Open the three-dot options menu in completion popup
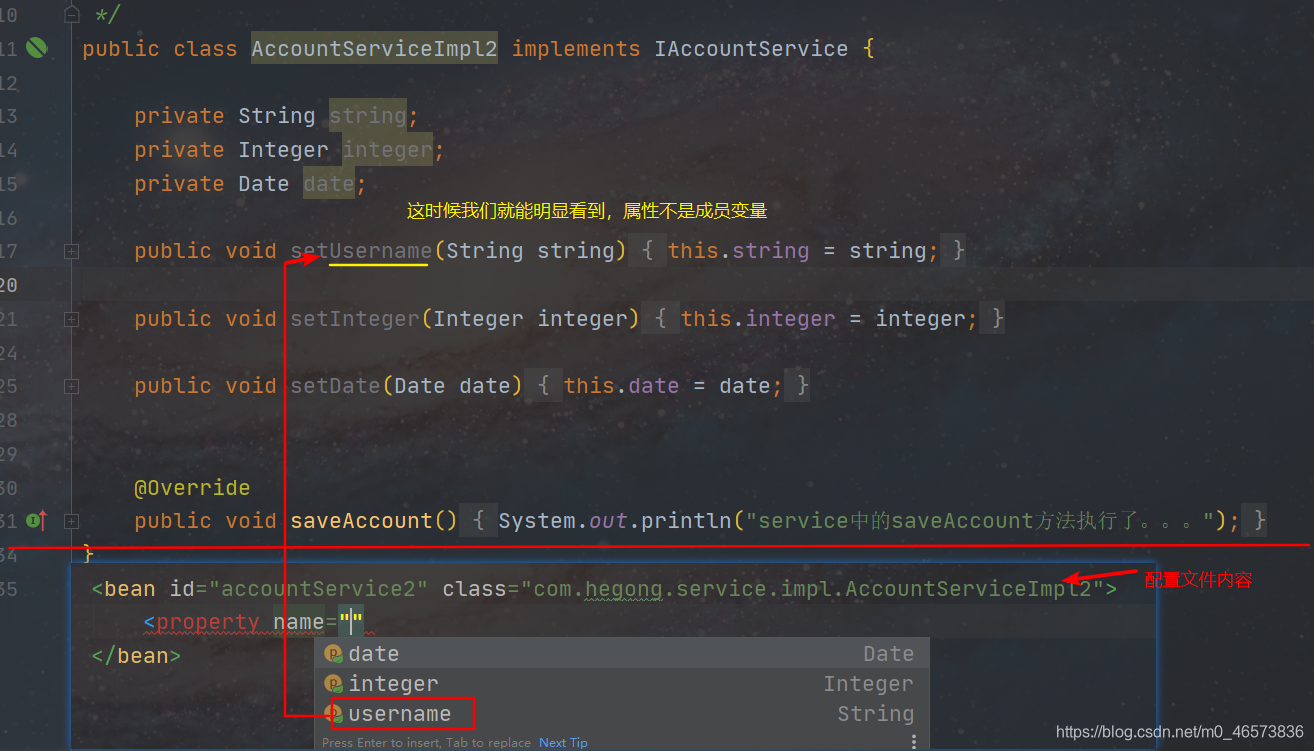The image size is (1314, 751). click(913, 742)
